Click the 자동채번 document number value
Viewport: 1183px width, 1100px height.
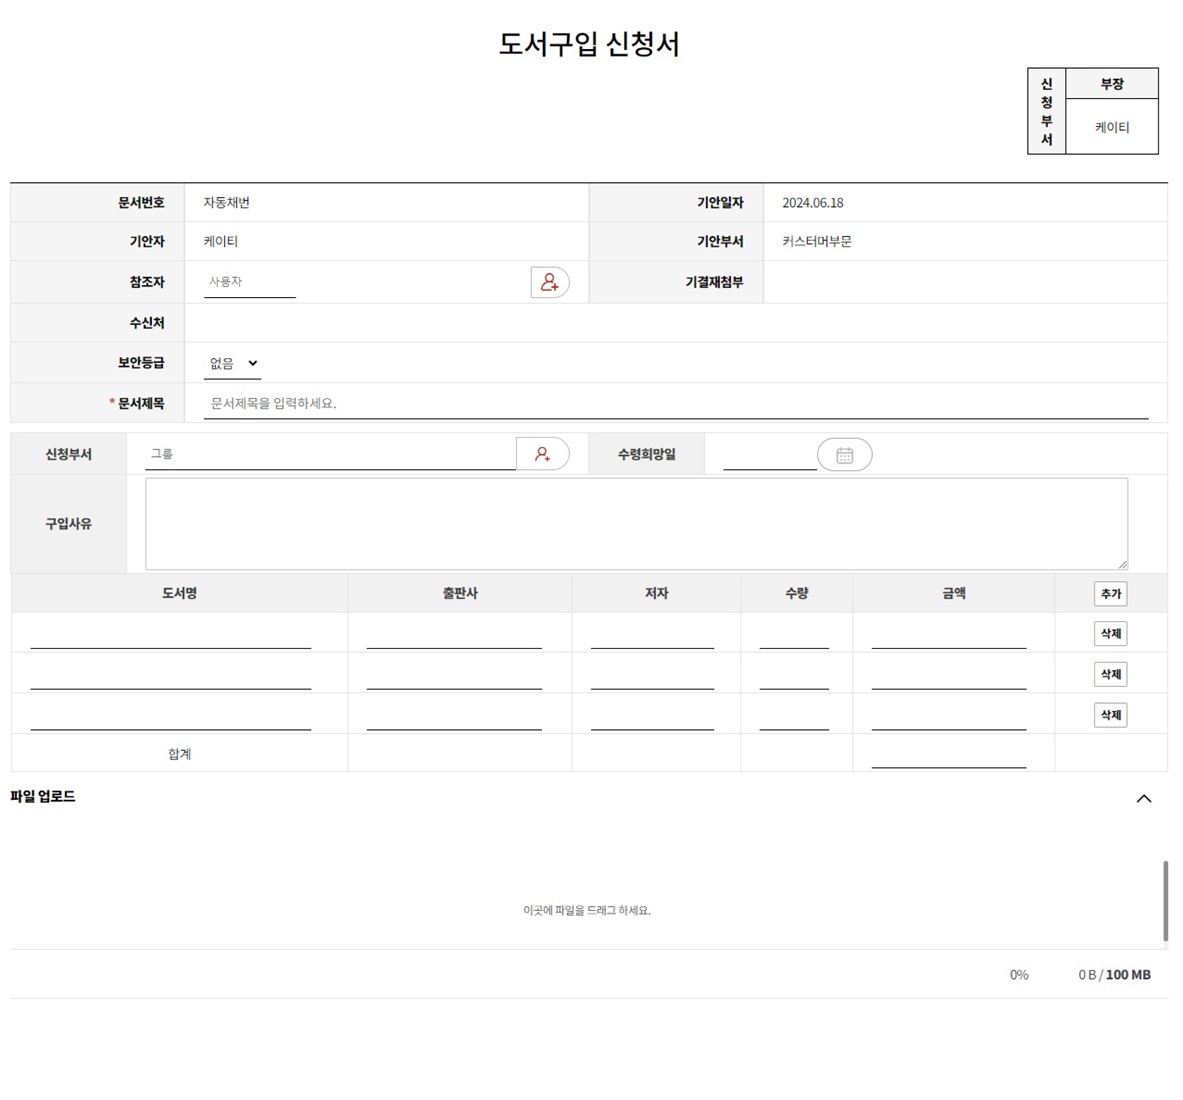tap(226, 203)
